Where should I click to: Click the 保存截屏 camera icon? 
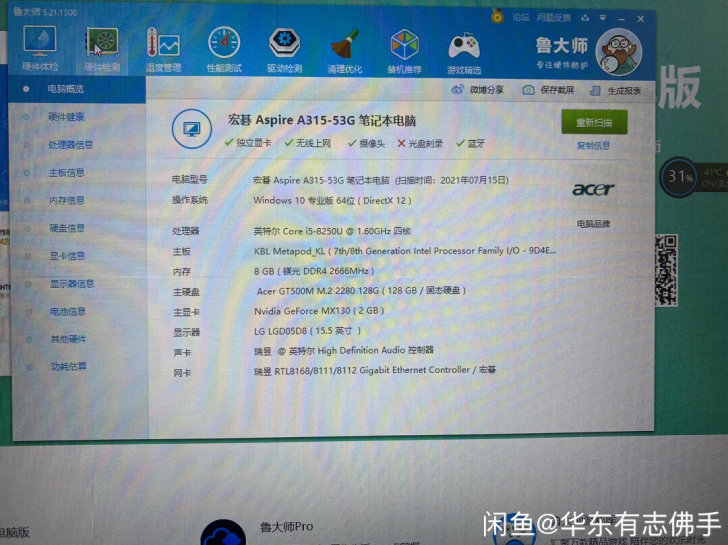[x=528, y=90]
